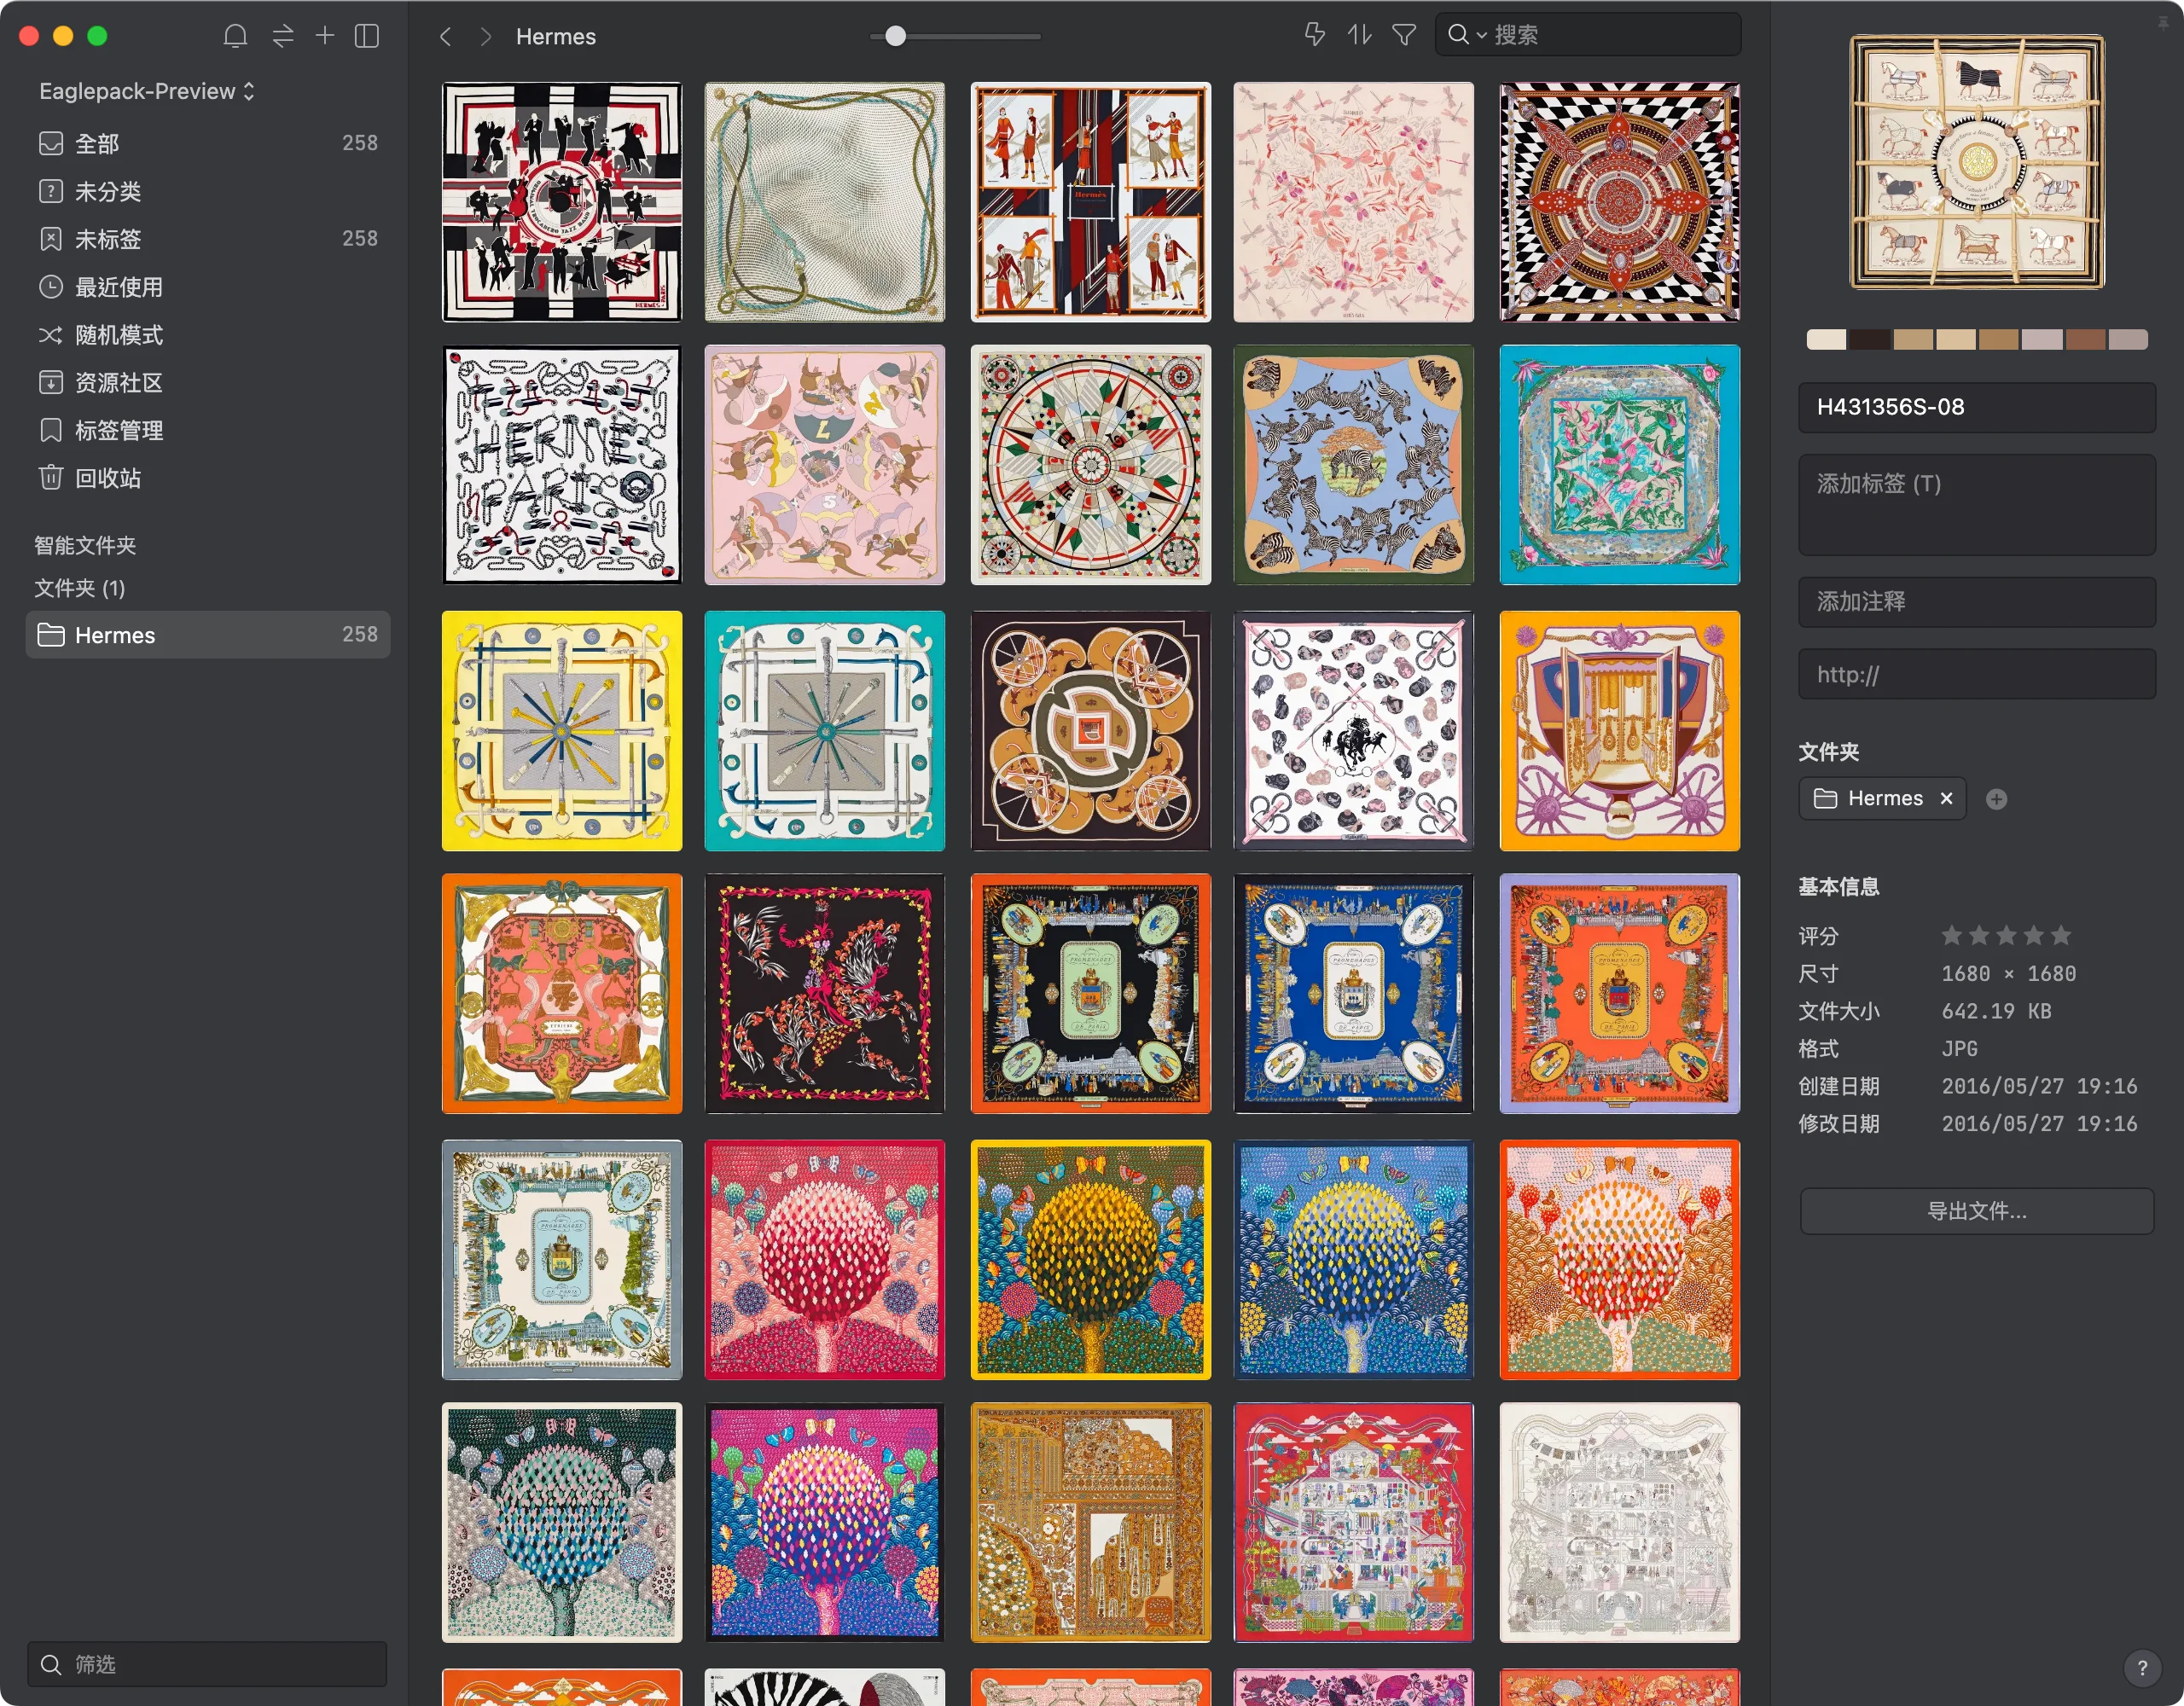Select the compass wheel scarf thumbnail
Image resolution: width=2184 pixels, height=1706 pixels.
click(x=1090, y=465)
